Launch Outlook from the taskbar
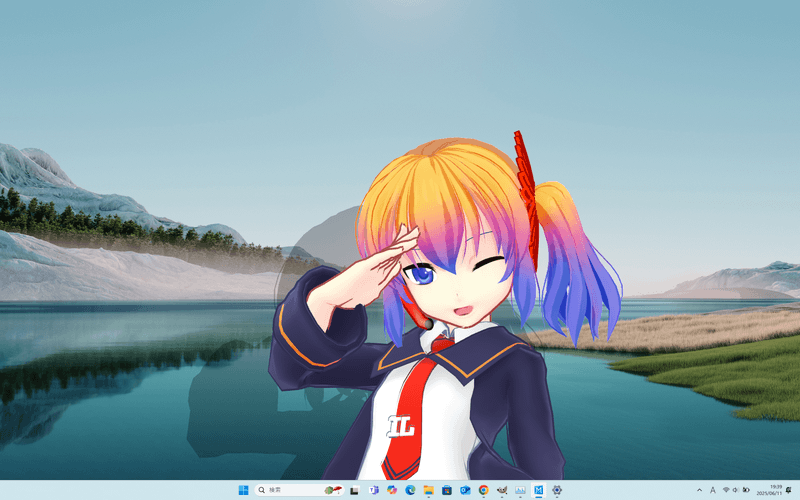 pos(465,490)
